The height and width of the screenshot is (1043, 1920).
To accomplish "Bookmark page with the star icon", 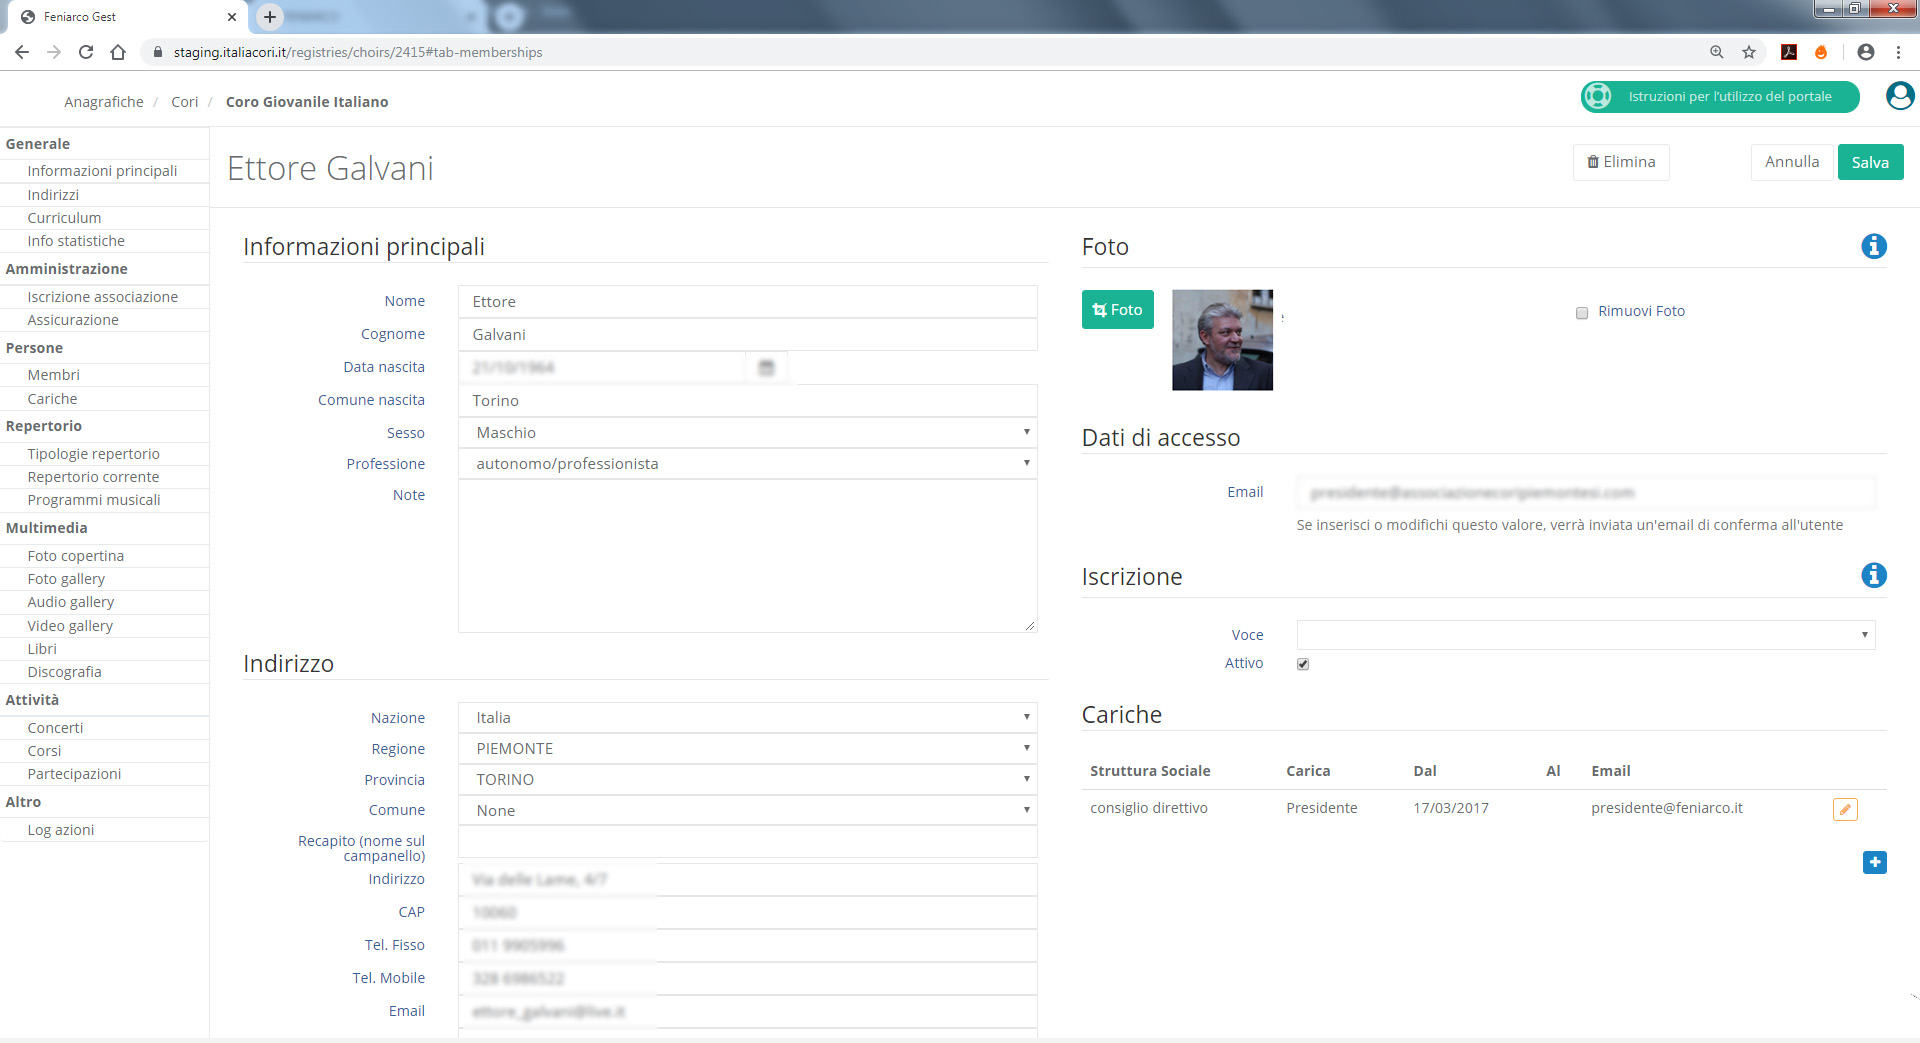I will pos(1749,52).
